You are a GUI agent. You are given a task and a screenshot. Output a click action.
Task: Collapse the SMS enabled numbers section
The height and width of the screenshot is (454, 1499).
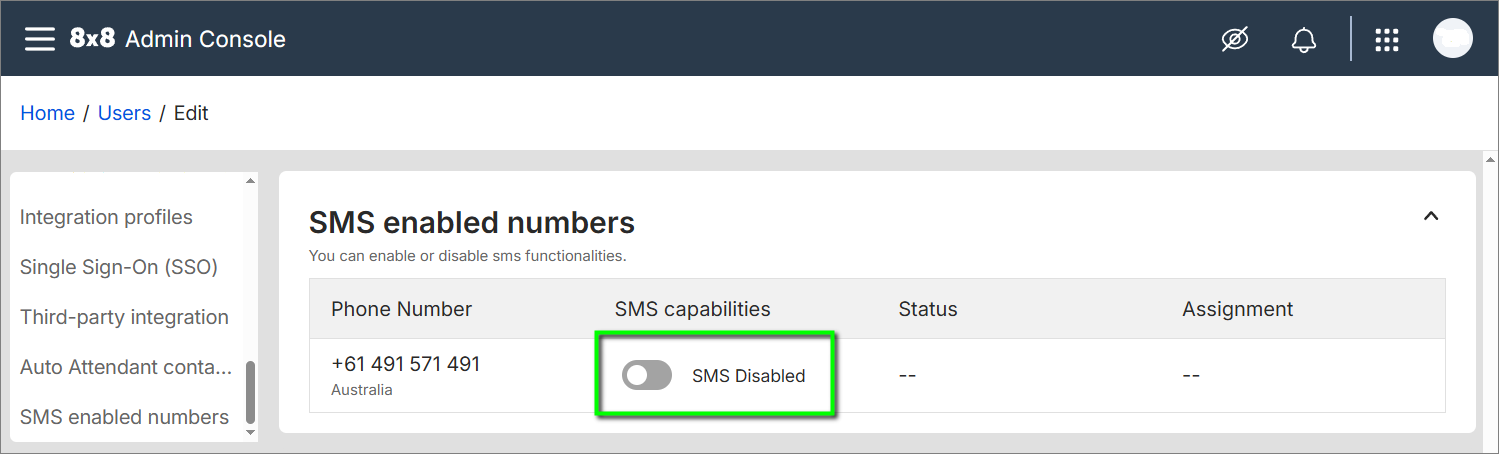click(x=1431, y=216)
